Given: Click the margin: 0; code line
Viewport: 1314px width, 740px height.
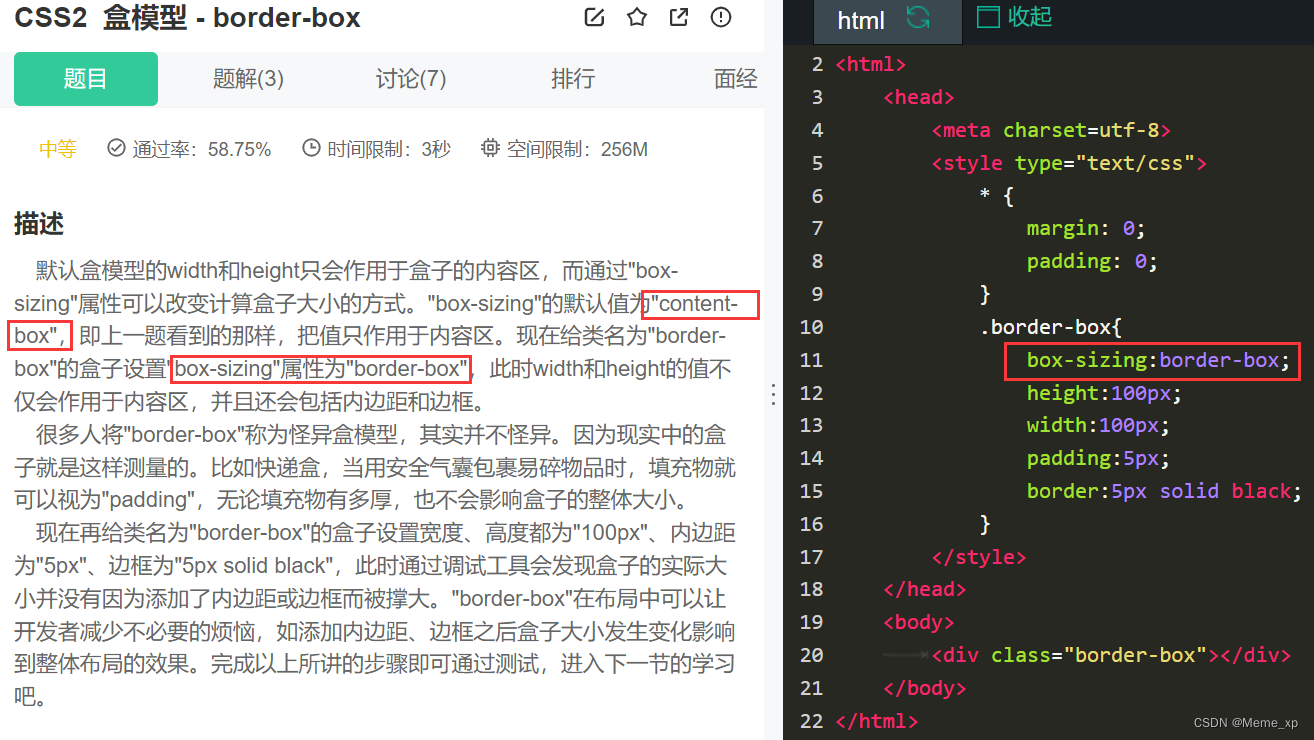Looking at the screenshot, I should [1086, 228].
